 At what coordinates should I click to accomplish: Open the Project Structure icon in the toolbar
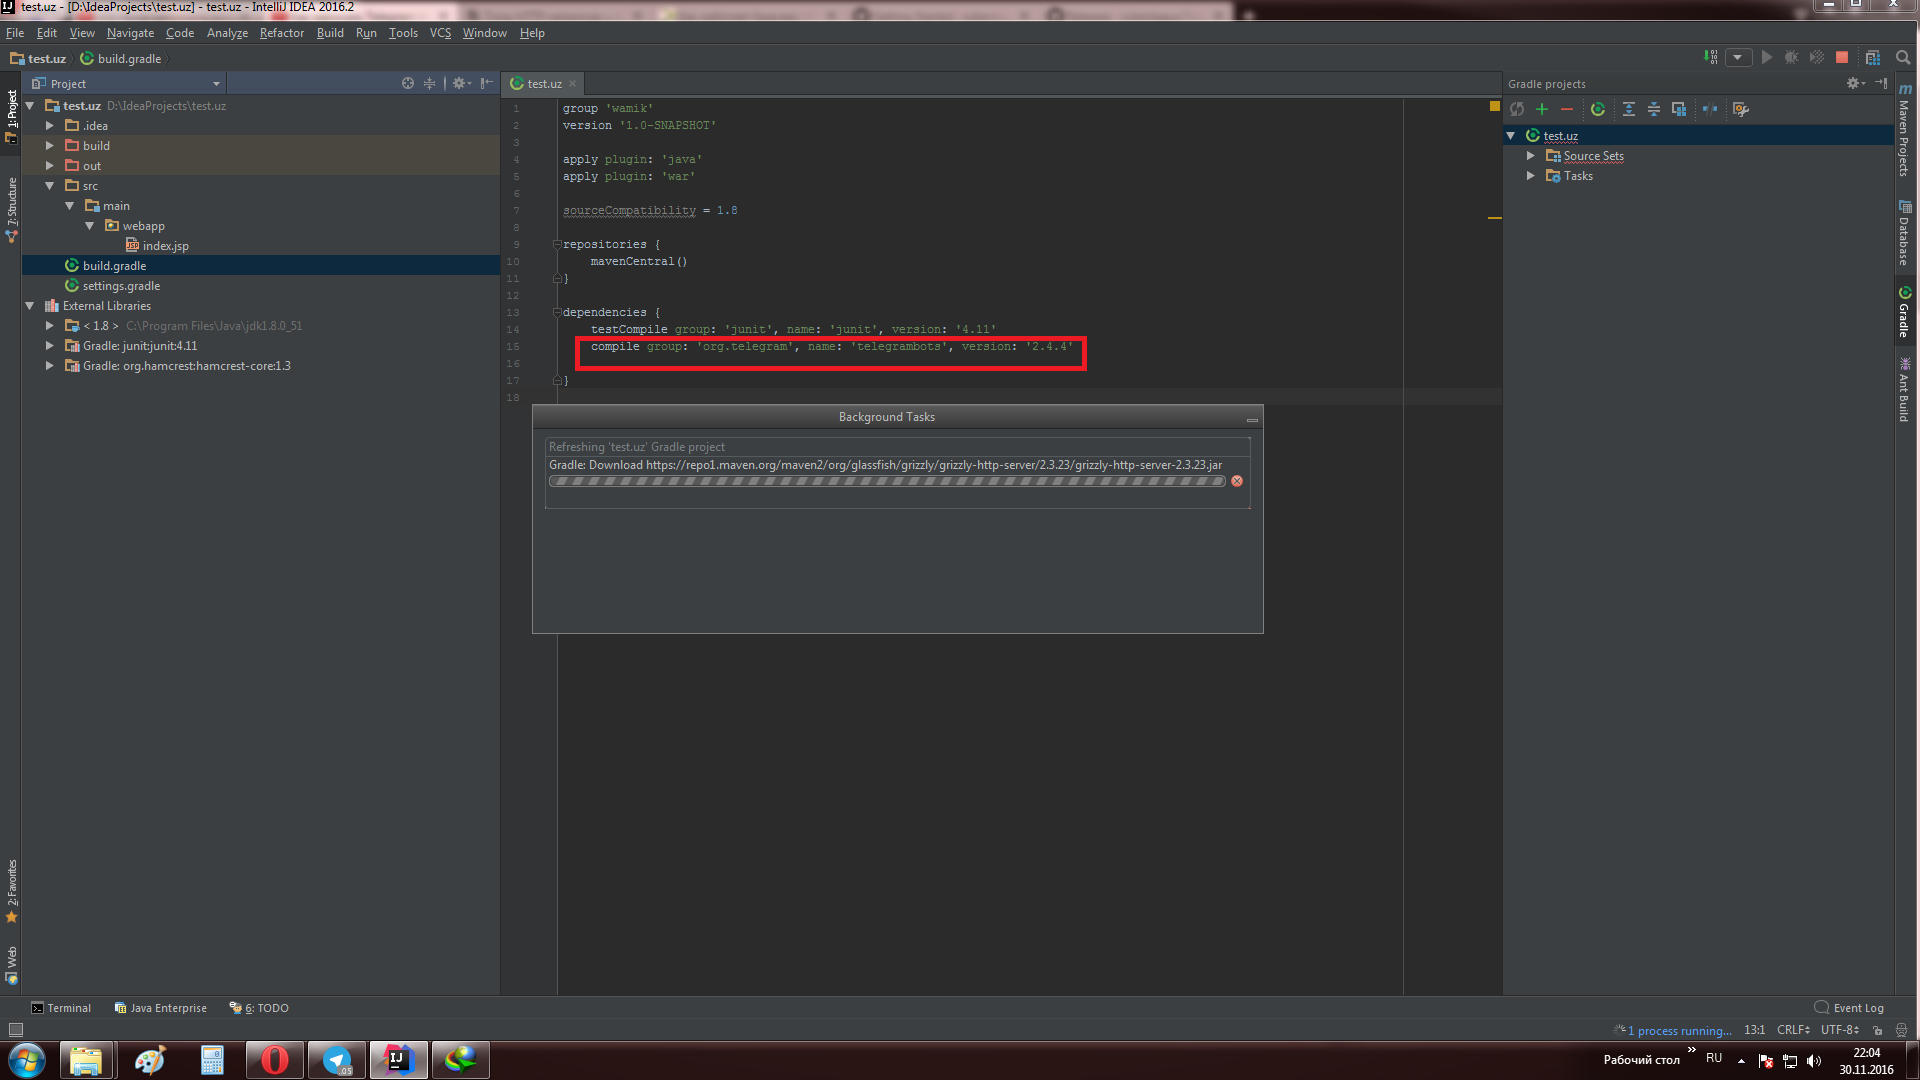[1873, 58]
